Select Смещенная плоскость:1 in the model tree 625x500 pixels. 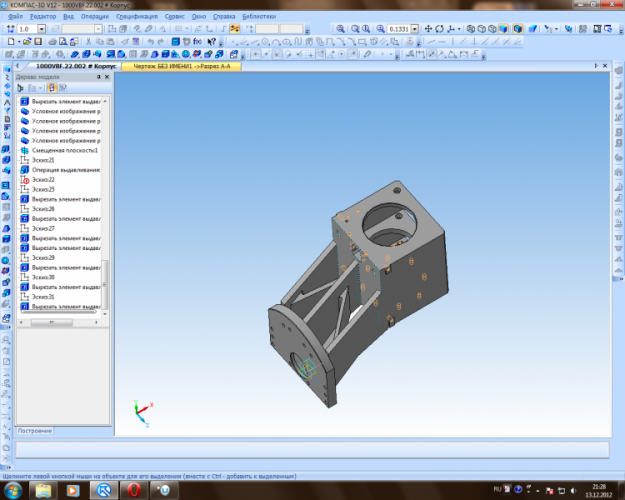(64, 150)
